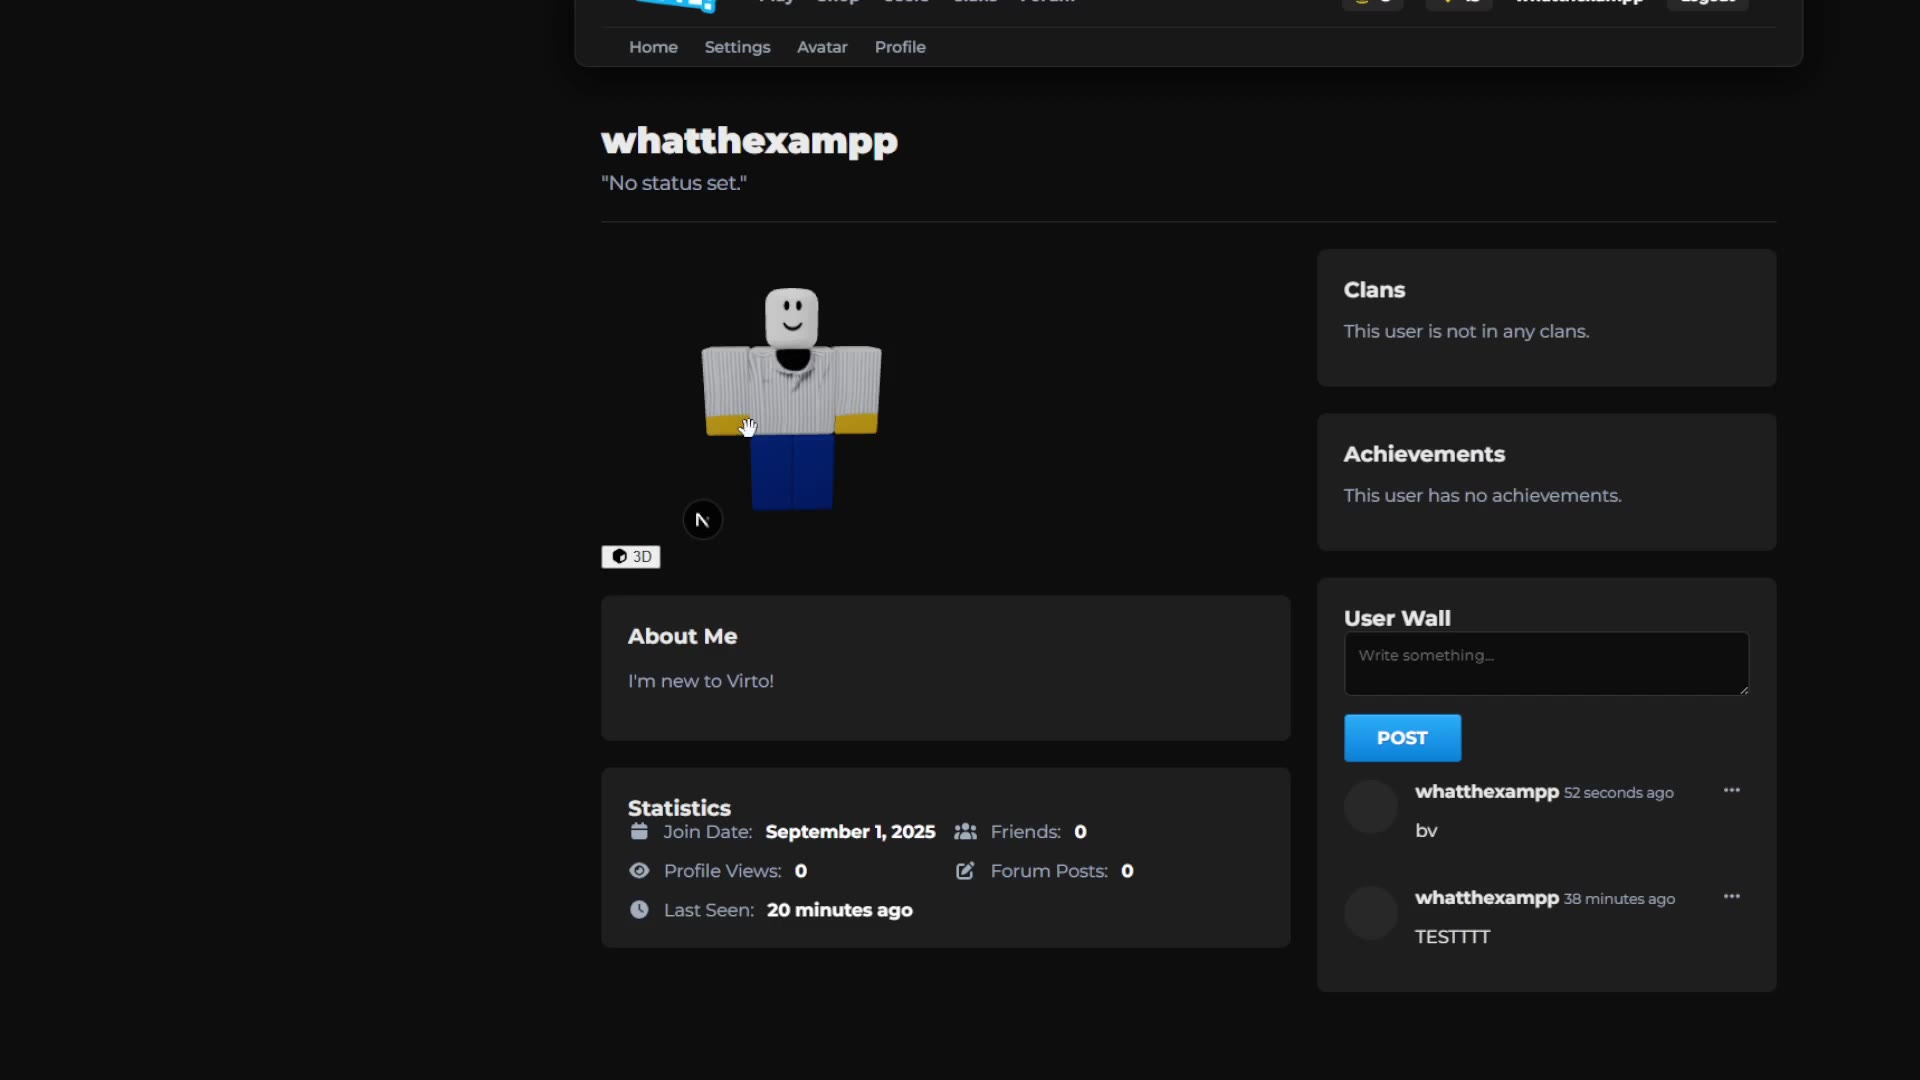Open the Settings sub-navigation tab
The height and width of the screenshot is (1080, 1920).
(x=737, y=47)
